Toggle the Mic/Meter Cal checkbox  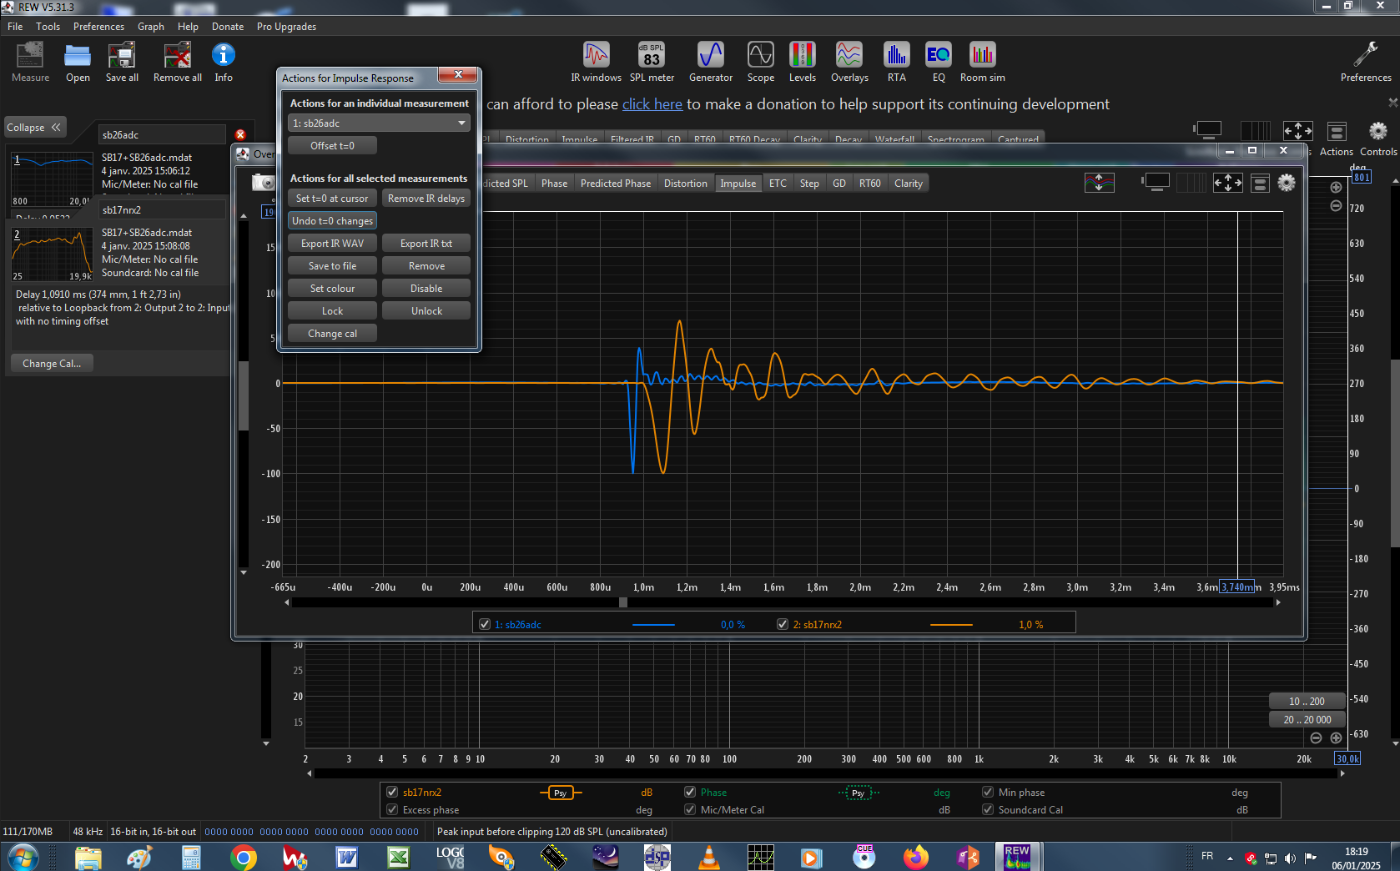(x=690, y=810)
